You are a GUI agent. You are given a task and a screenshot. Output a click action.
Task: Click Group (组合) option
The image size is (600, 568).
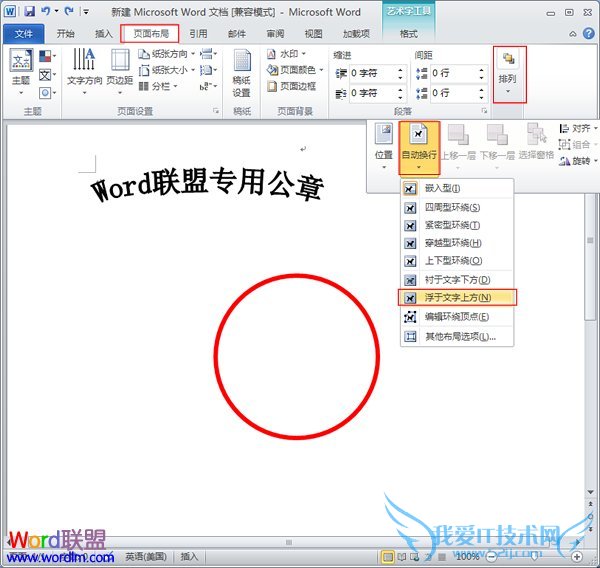click(577, 144)
